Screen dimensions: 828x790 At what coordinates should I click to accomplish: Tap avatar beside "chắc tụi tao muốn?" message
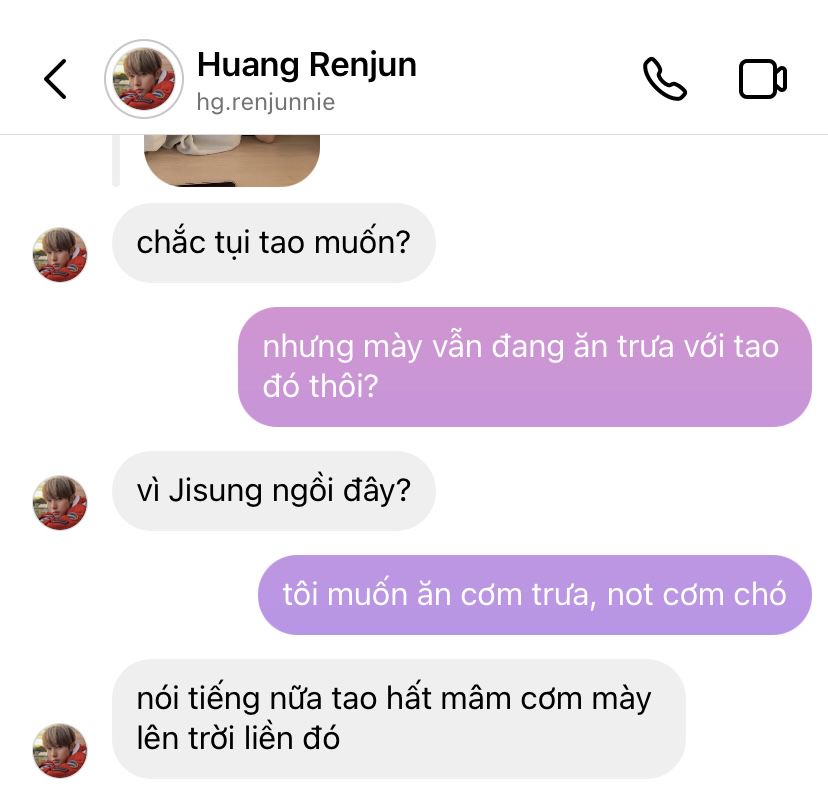pos(60,255)
